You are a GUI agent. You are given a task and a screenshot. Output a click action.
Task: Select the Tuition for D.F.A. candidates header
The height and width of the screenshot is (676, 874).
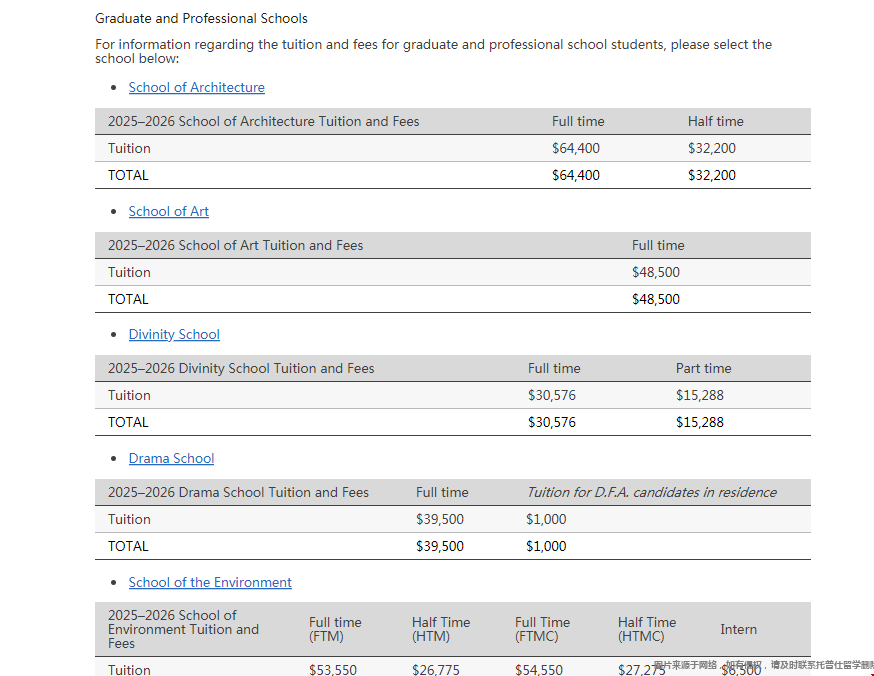(x=651, y=492)
